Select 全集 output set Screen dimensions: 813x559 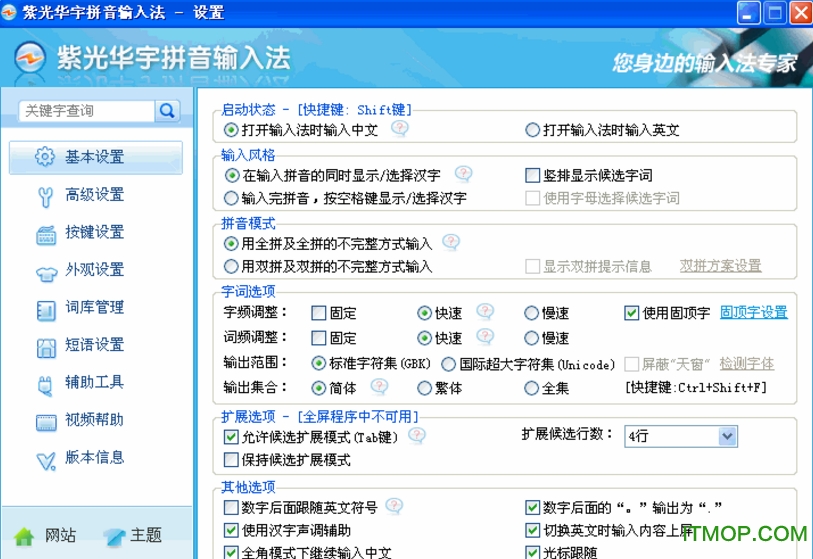531,388
